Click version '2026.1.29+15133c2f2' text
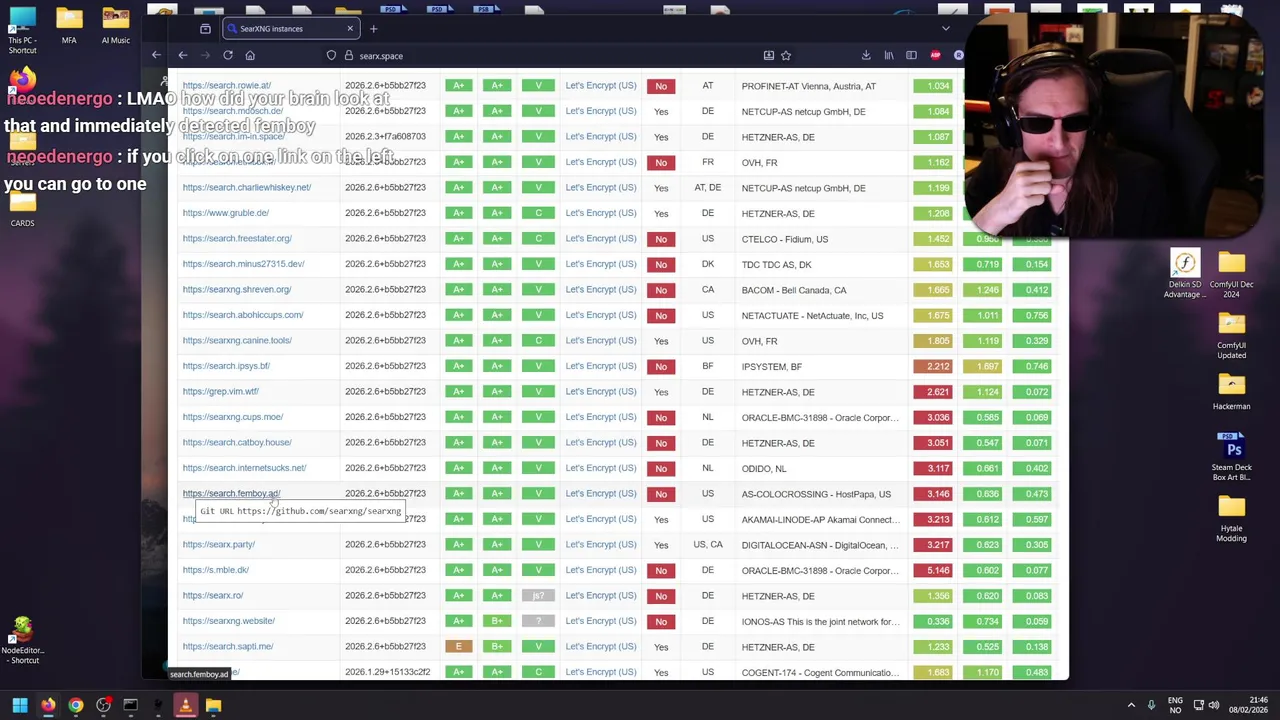This screenshot has width=1280, height=720. click(388, 673)
